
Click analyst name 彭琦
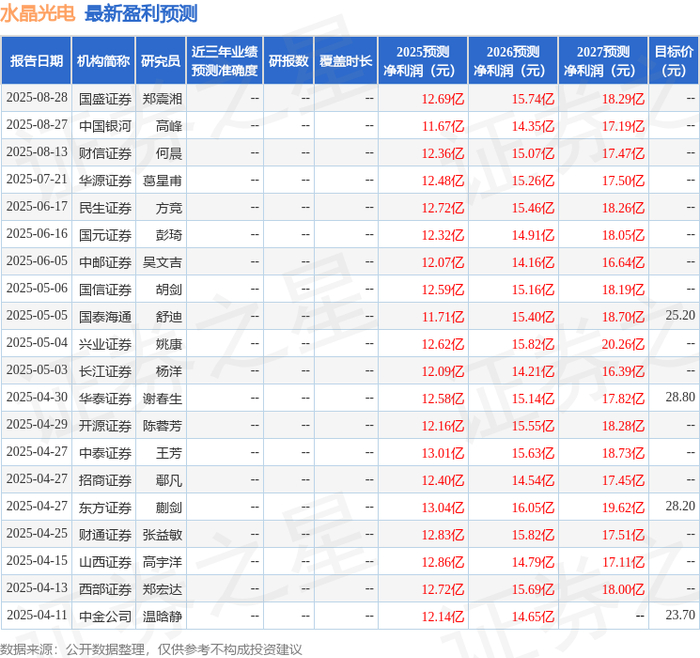(x=169, y=235)
